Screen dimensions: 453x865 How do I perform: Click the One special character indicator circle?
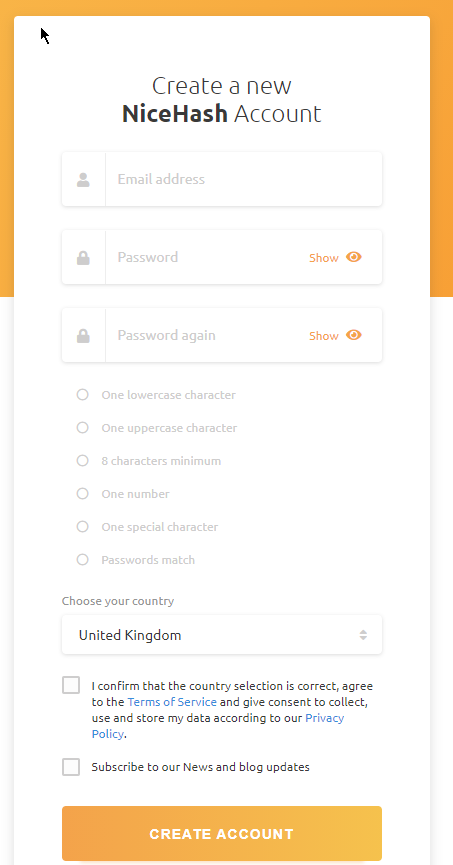[82, 527]
